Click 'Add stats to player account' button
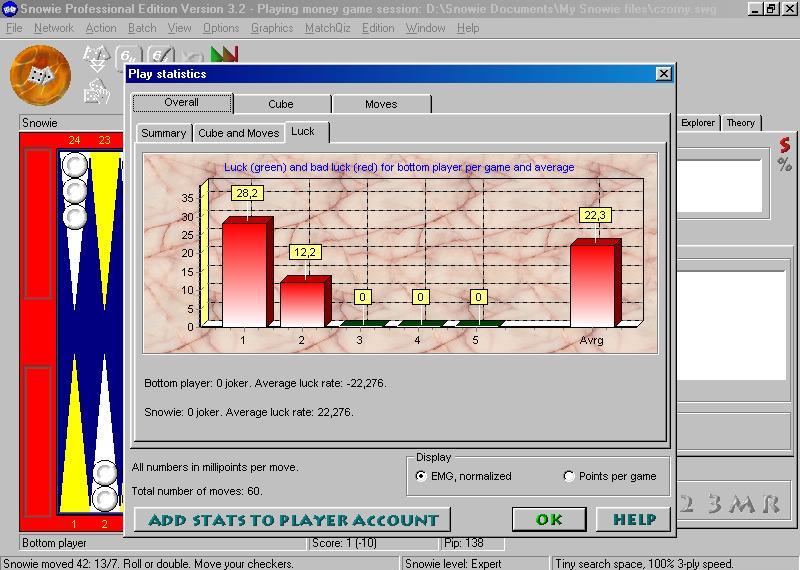Image resolution: width=800 pixels, height=570 pixels. click(x=292, y=520)
